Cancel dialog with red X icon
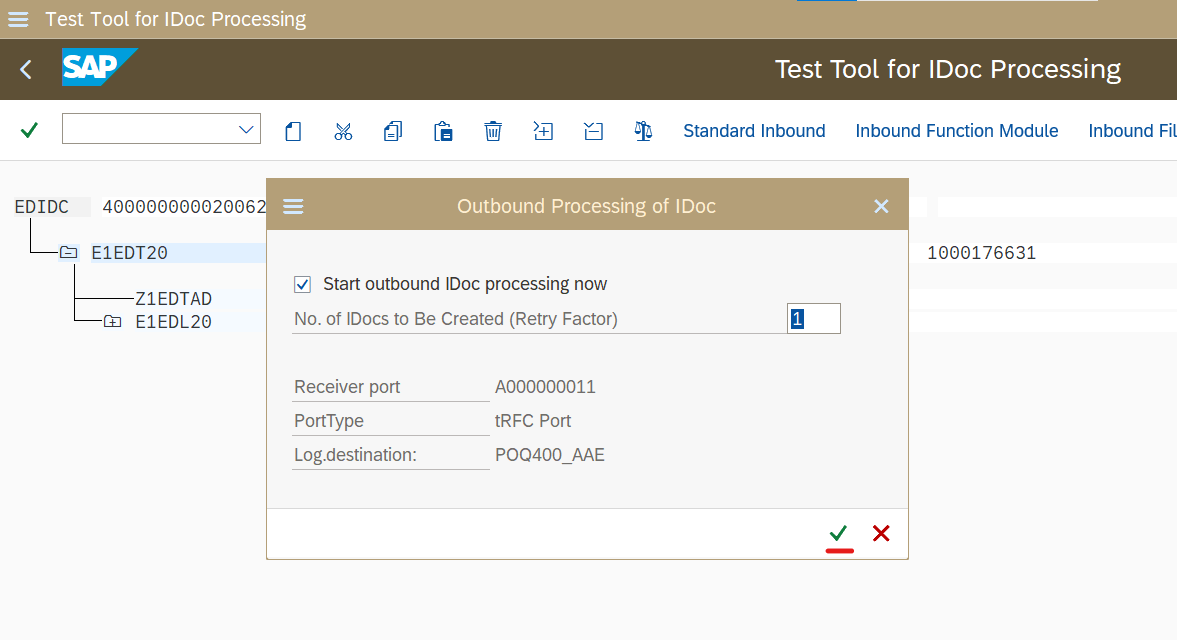The width and height of the screenshot is (1177, 640). pyautogui.click(x=881, y=533)
